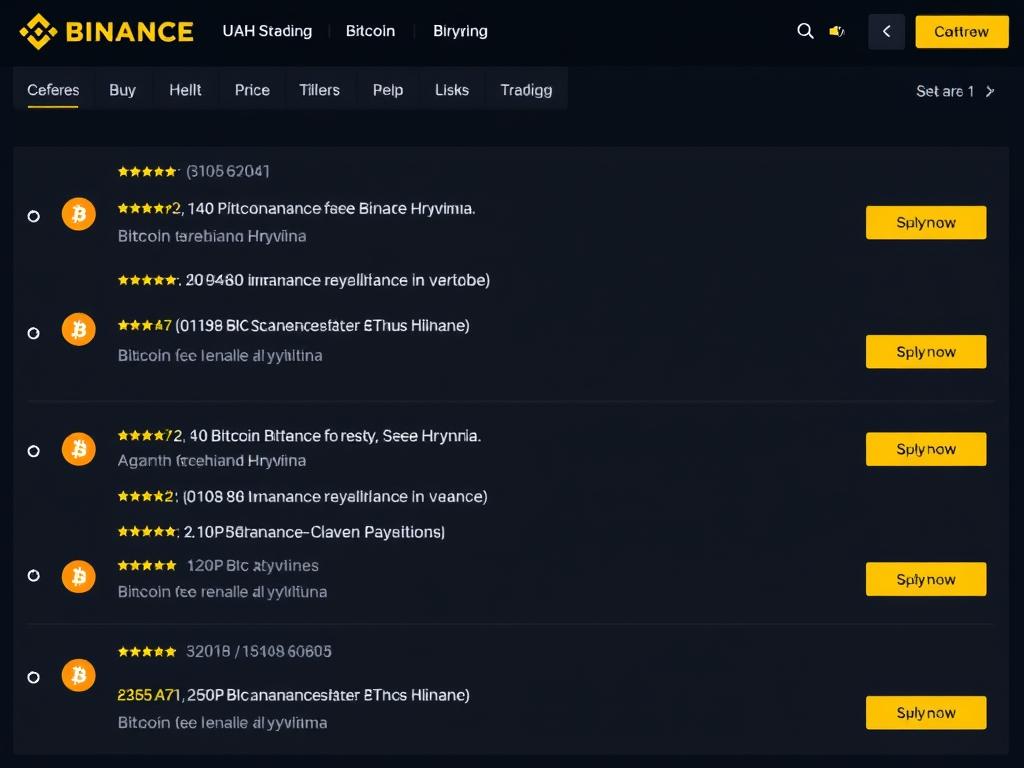Screen dimensions: 1024x768
Task: Click text 'Bitcoin fee lenalle al yyiltina'
Action: tap(220, 356)
